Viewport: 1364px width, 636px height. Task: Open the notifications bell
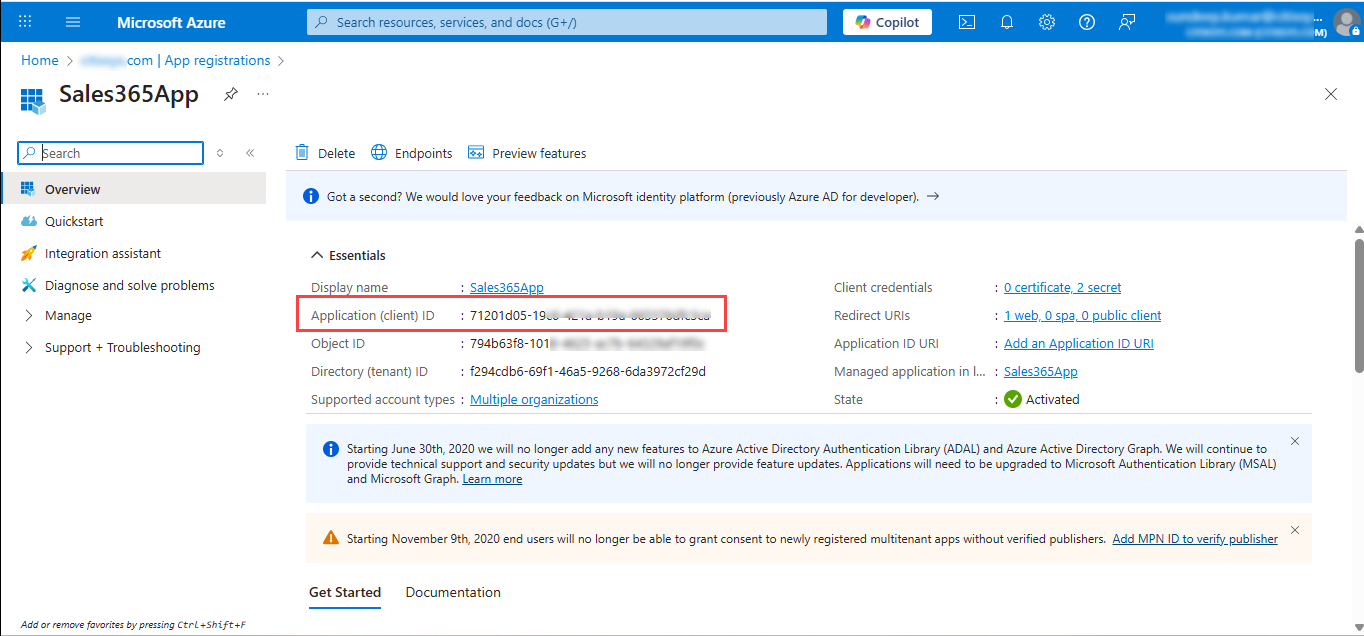click(1007, 22)
